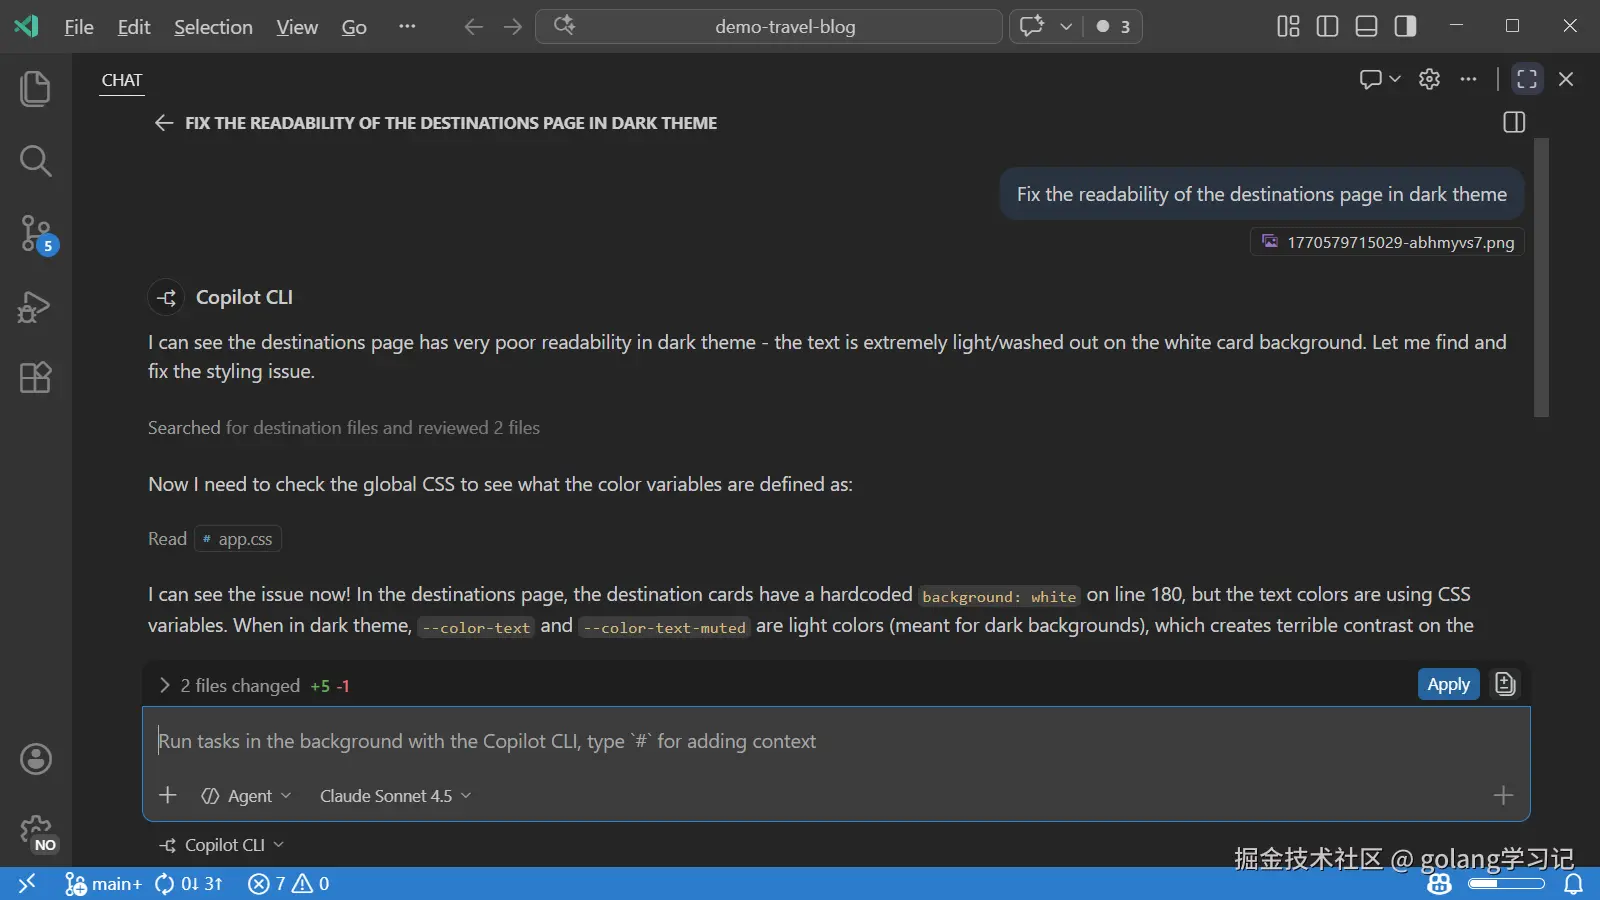This screenshot has width=1600, height=900.
Task: Click the chat conversation vertical scrollbar
Action: pyautogui.click(x=1541, y=277)
